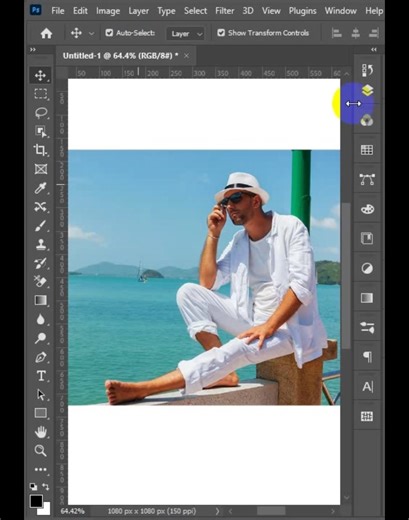Select the Rectangular Marquee tool
Image resolution: width=409 pixels, height=520 pixels.
(40, 94)
